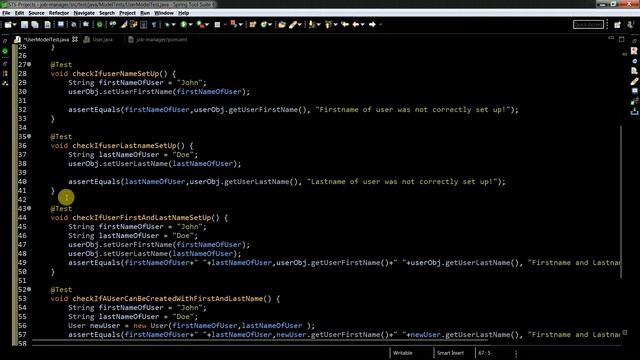Screen dimensions: 640x360
Task: Open the Coverage dropdown arrow
Action: tap(207, 24)
